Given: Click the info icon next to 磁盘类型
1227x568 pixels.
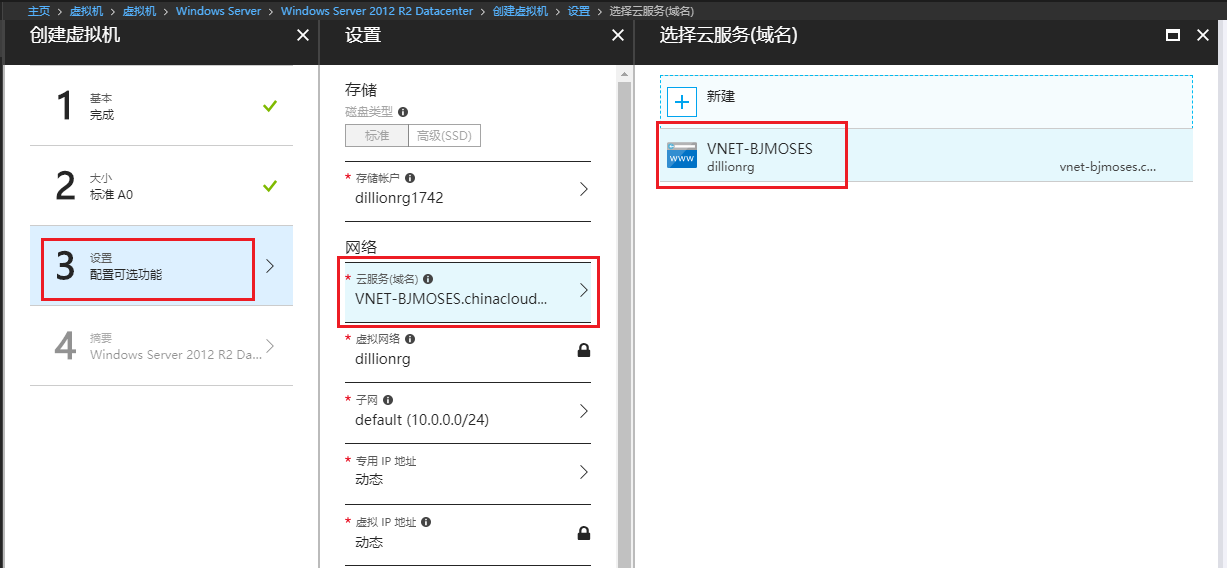Looking at the screenshot, I should (403, 113).
